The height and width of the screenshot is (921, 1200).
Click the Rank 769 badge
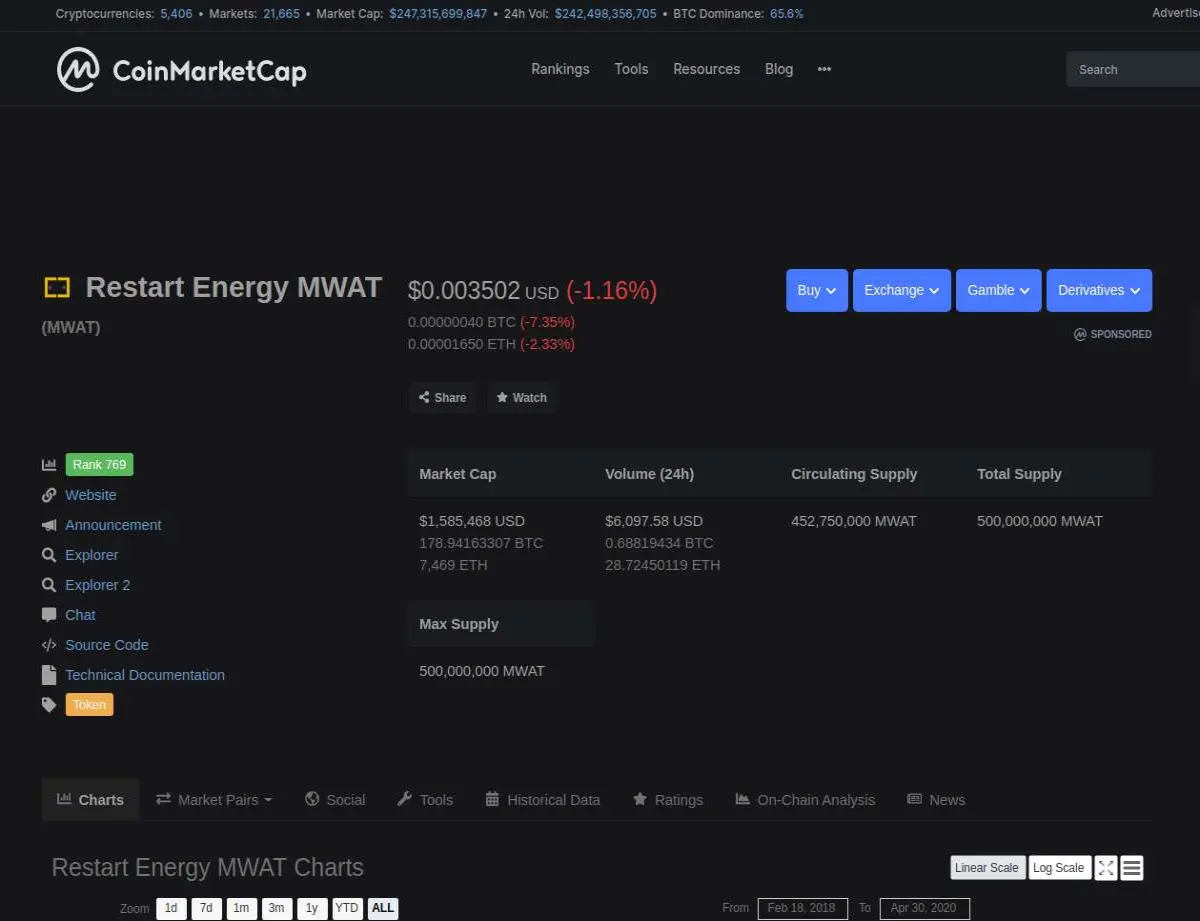pos(99,465)
